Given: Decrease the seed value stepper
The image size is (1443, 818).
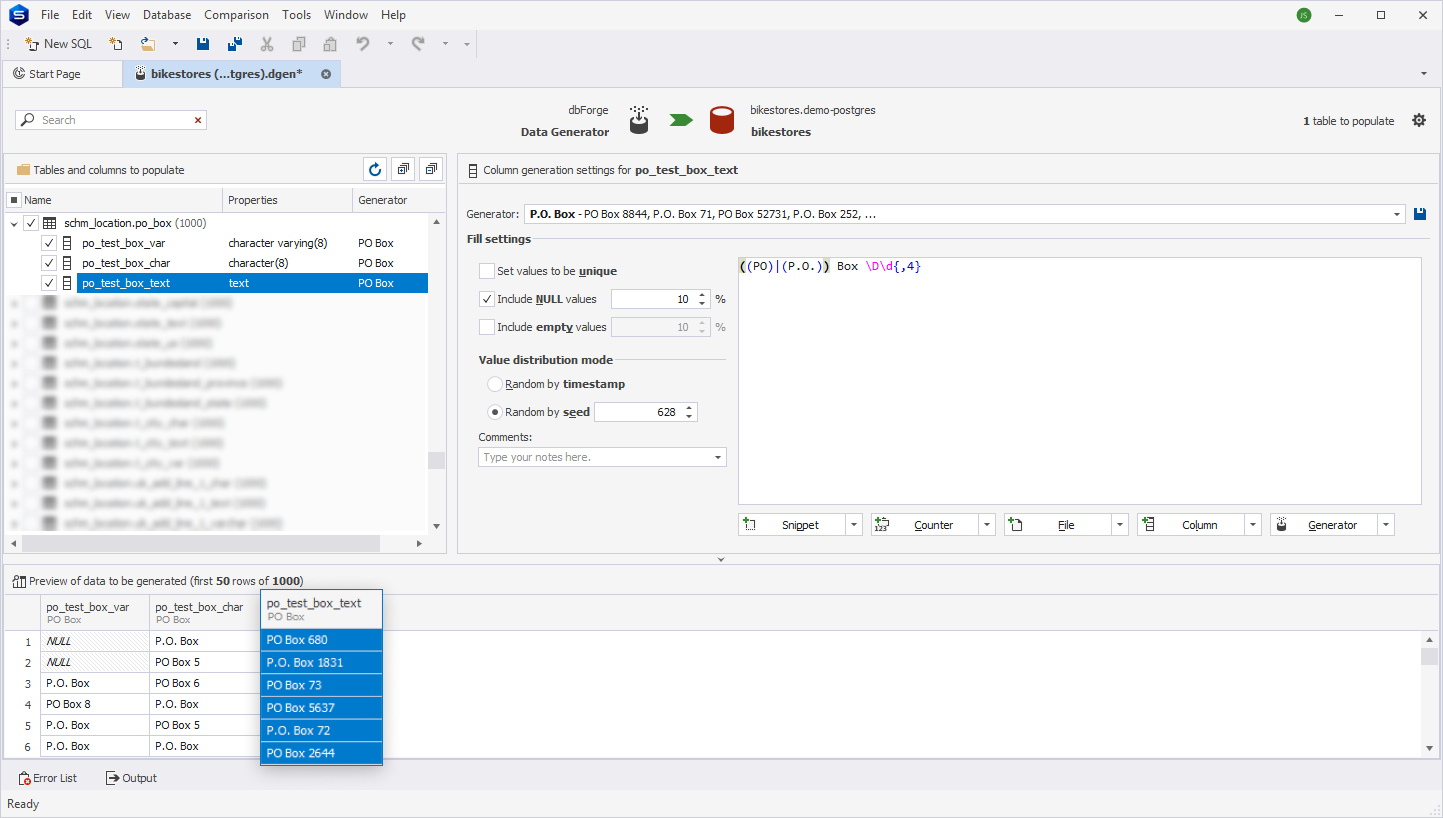Looking at the screenshot, I should point(690,416).
